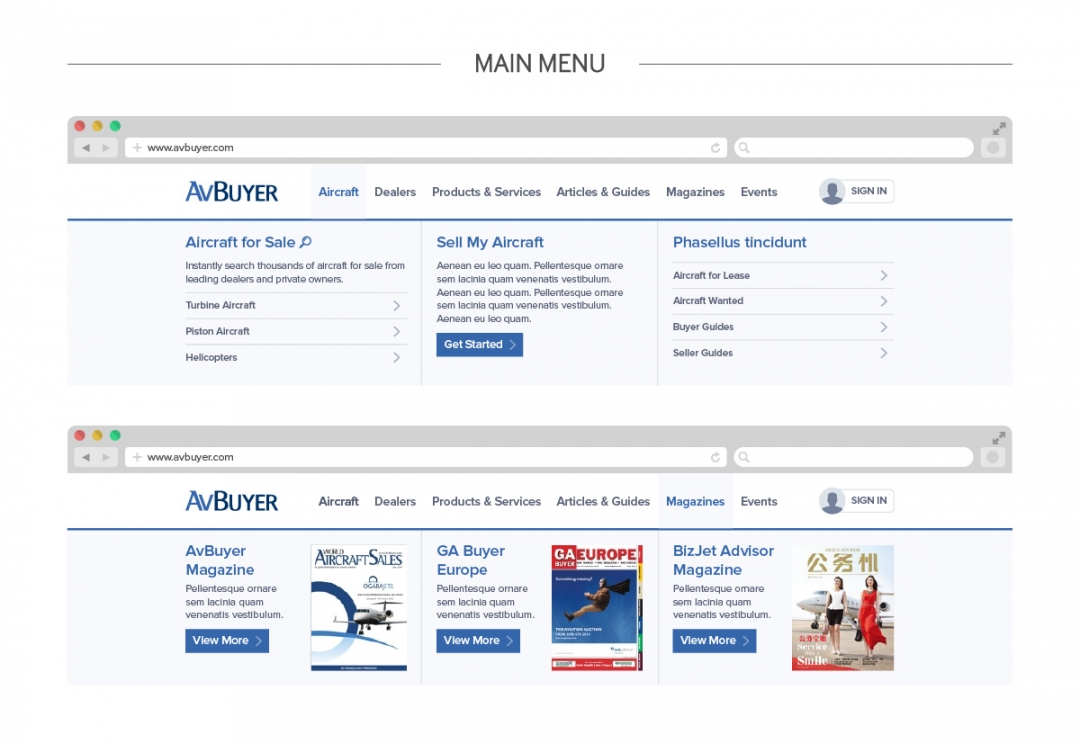Click red close dot in top browser

point(80,126)
